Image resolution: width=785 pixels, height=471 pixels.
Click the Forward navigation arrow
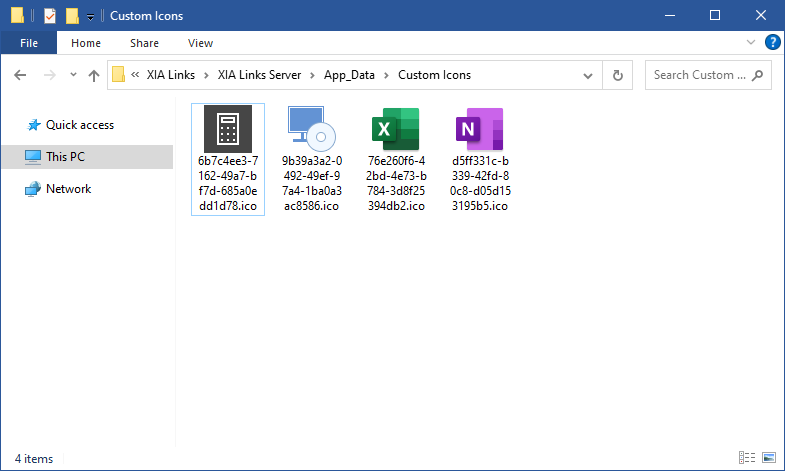coord(50,75)
